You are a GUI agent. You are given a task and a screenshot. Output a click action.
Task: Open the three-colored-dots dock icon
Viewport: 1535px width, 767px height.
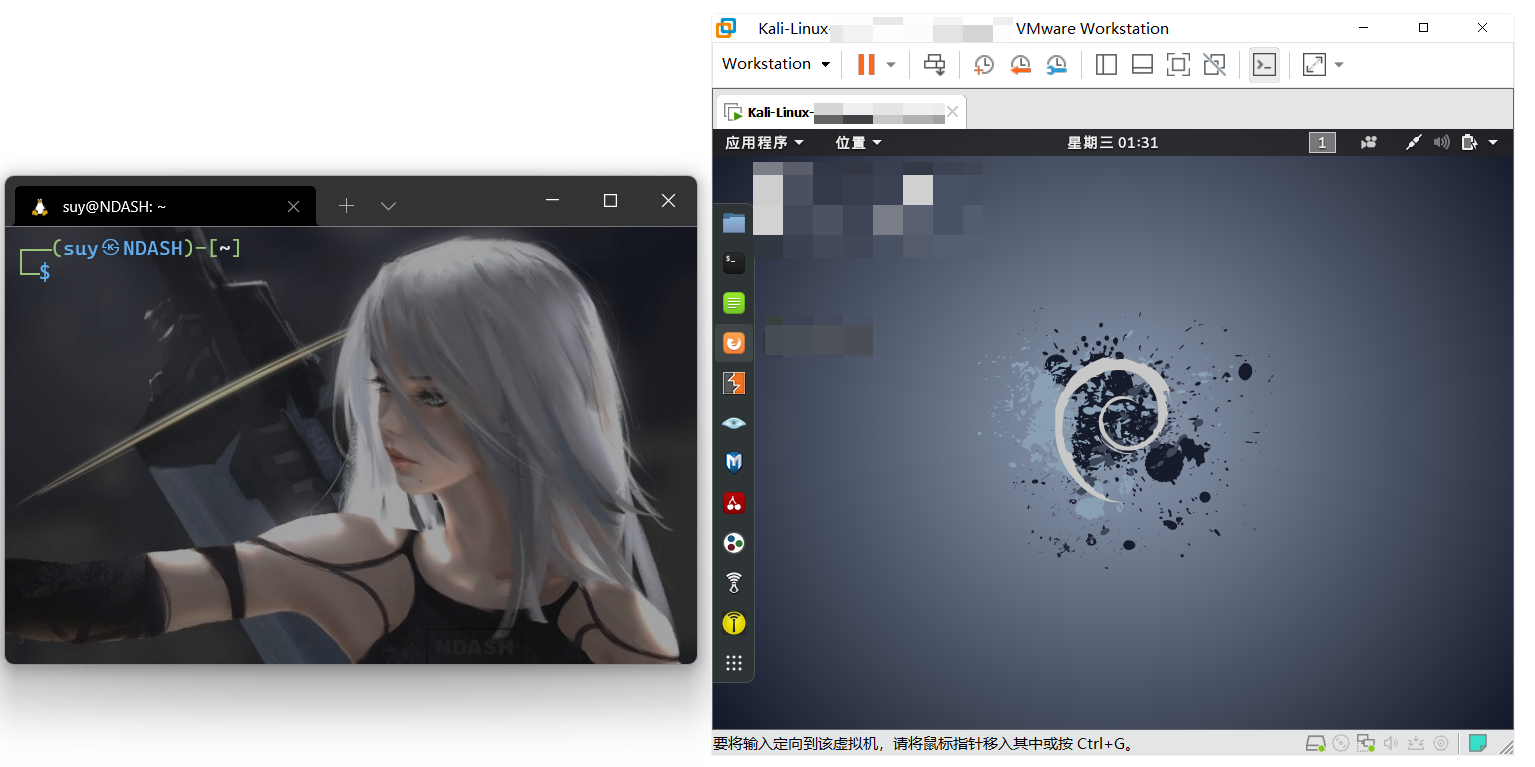coord(734,543)
